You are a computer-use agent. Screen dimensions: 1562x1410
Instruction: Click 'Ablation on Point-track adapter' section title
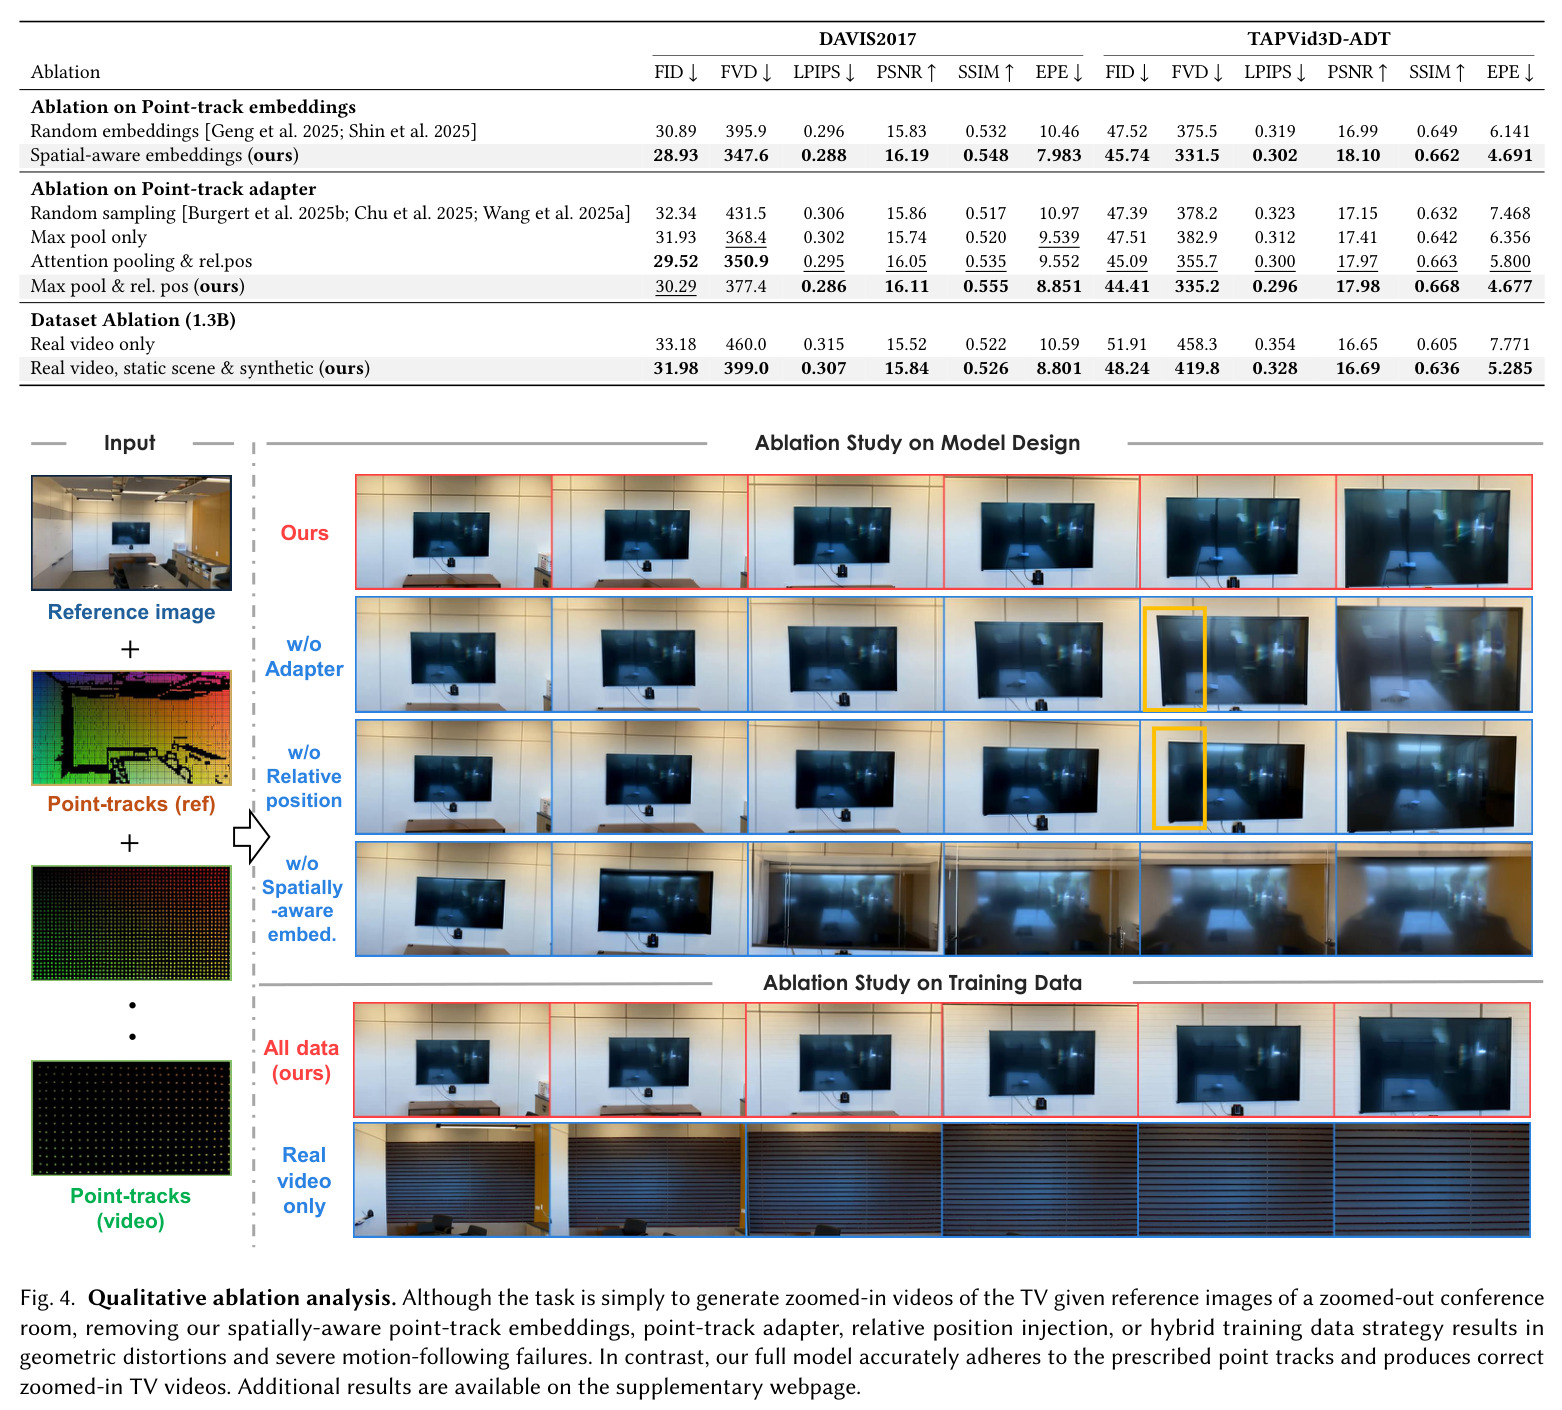tap(173, 189)
